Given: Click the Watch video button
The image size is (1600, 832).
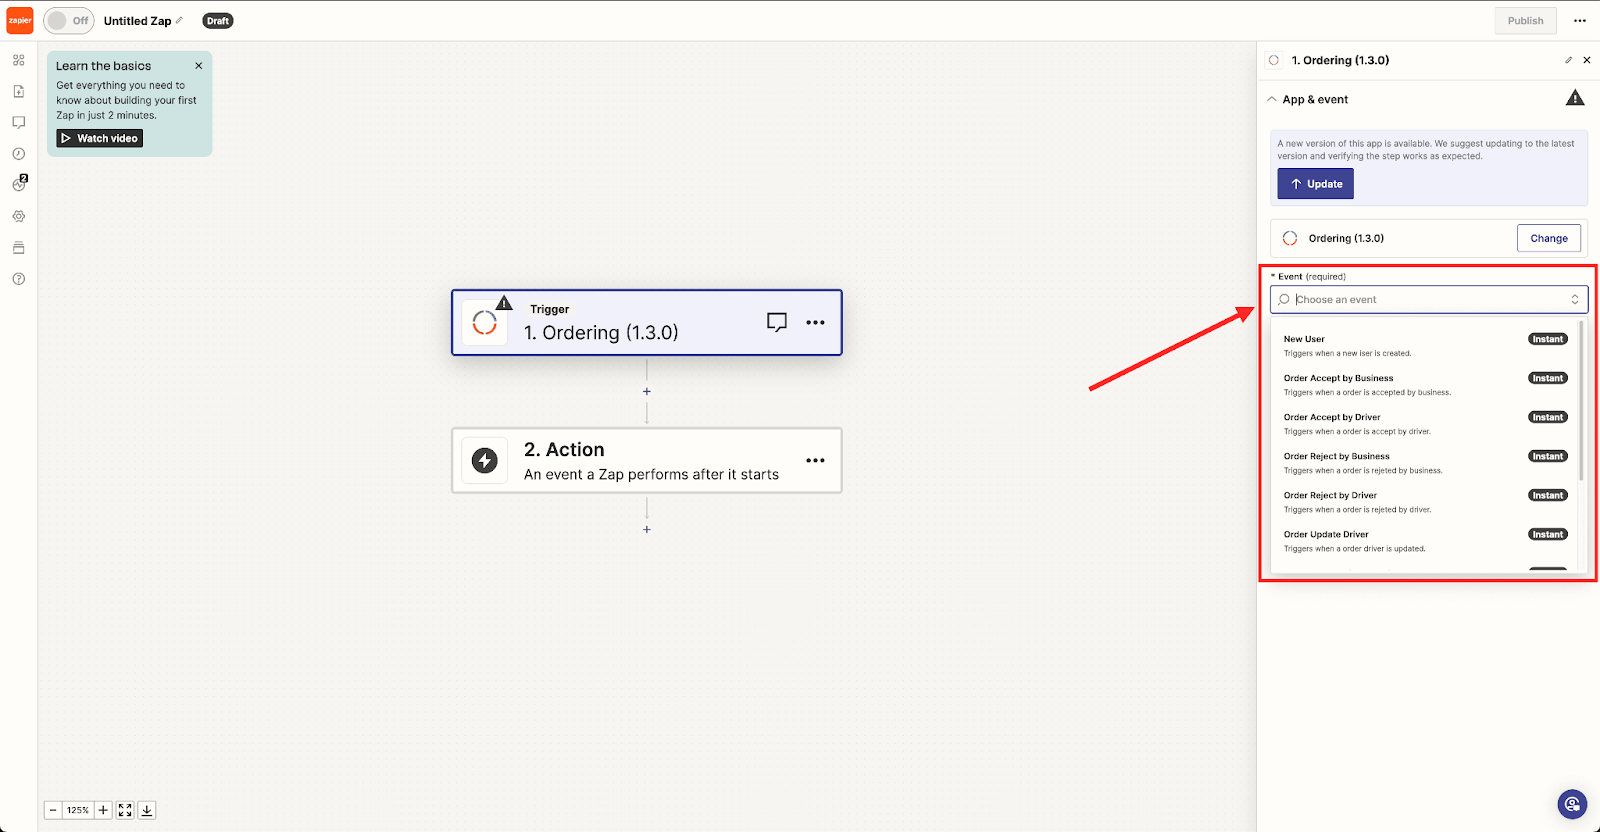Looking at the screenshot, I should pos(100,138).
